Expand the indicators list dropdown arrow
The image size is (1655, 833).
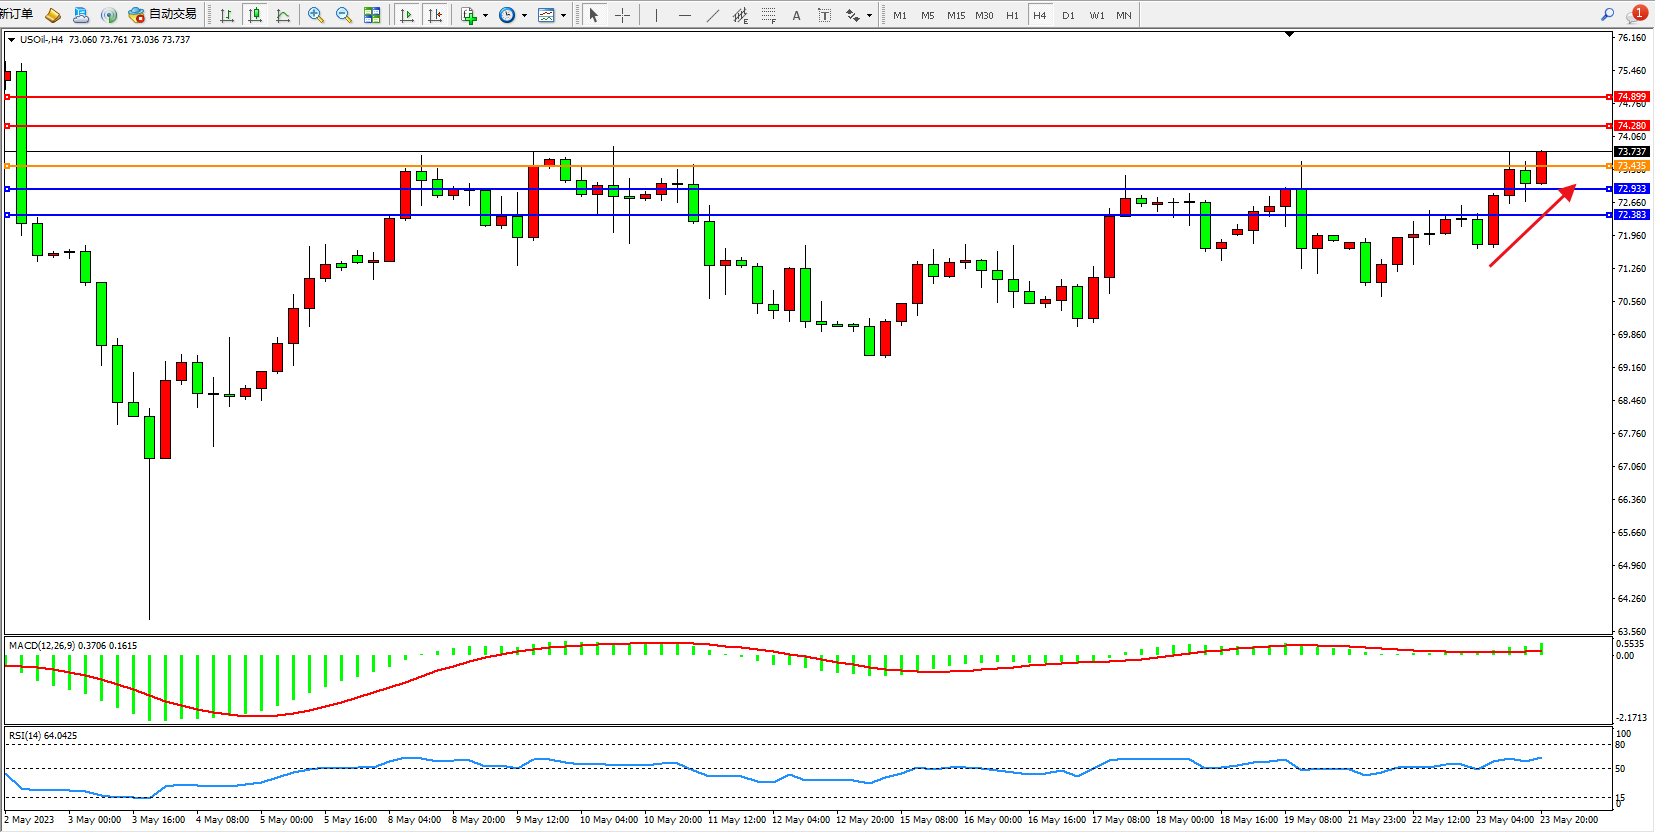(x=485, y=15)
